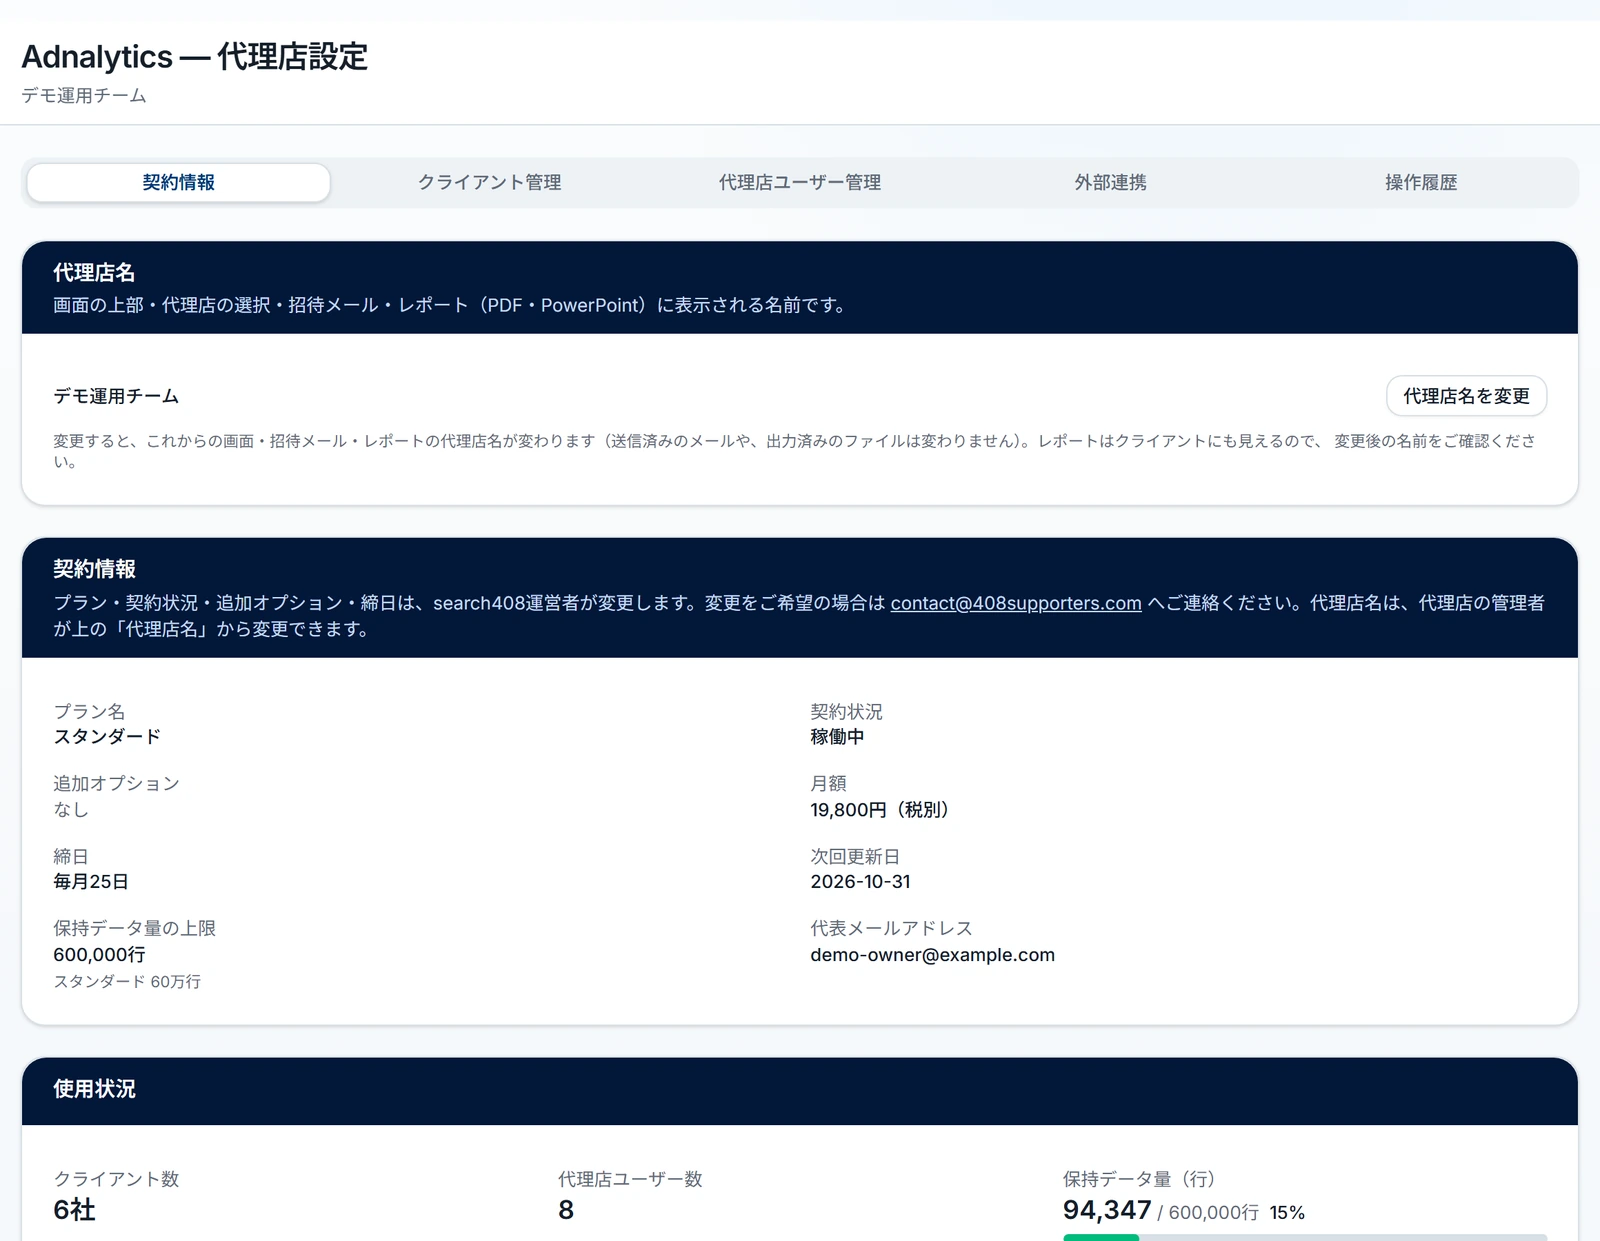This screenshot has height=1241, width=1600.
Task: Click the data limit value 600,000行
Action: click(x=99, y=955)
